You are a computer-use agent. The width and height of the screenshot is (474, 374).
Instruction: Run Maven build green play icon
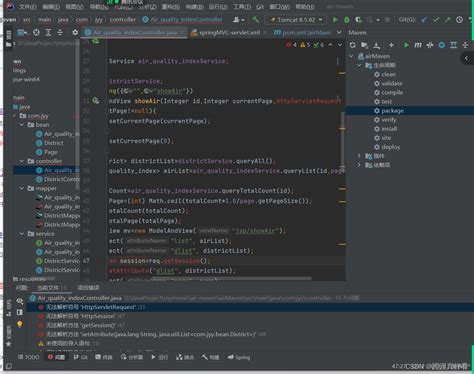406,45
